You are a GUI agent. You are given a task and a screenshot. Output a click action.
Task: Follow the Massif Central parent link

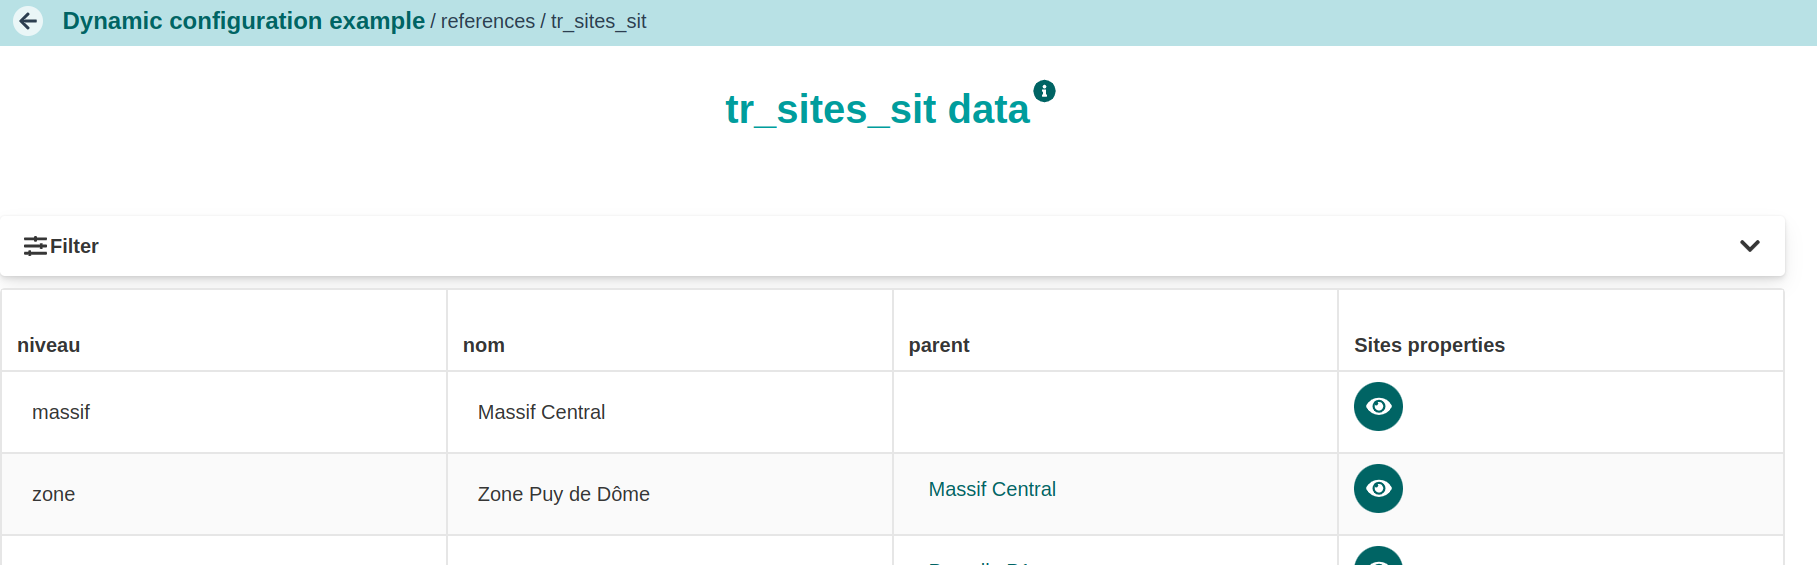tap(992, 489)
